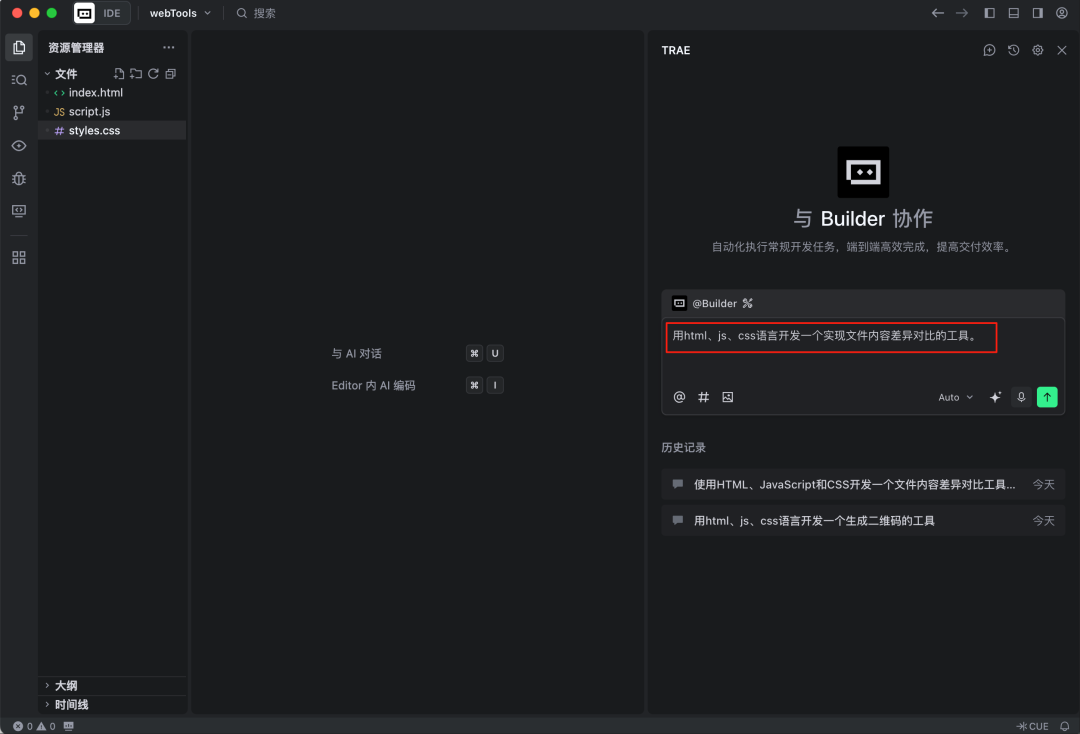The width and height of the screenshot is (1080, 734).
Task: Click the errors and warnings status indicator
Action: click(34, 726)
